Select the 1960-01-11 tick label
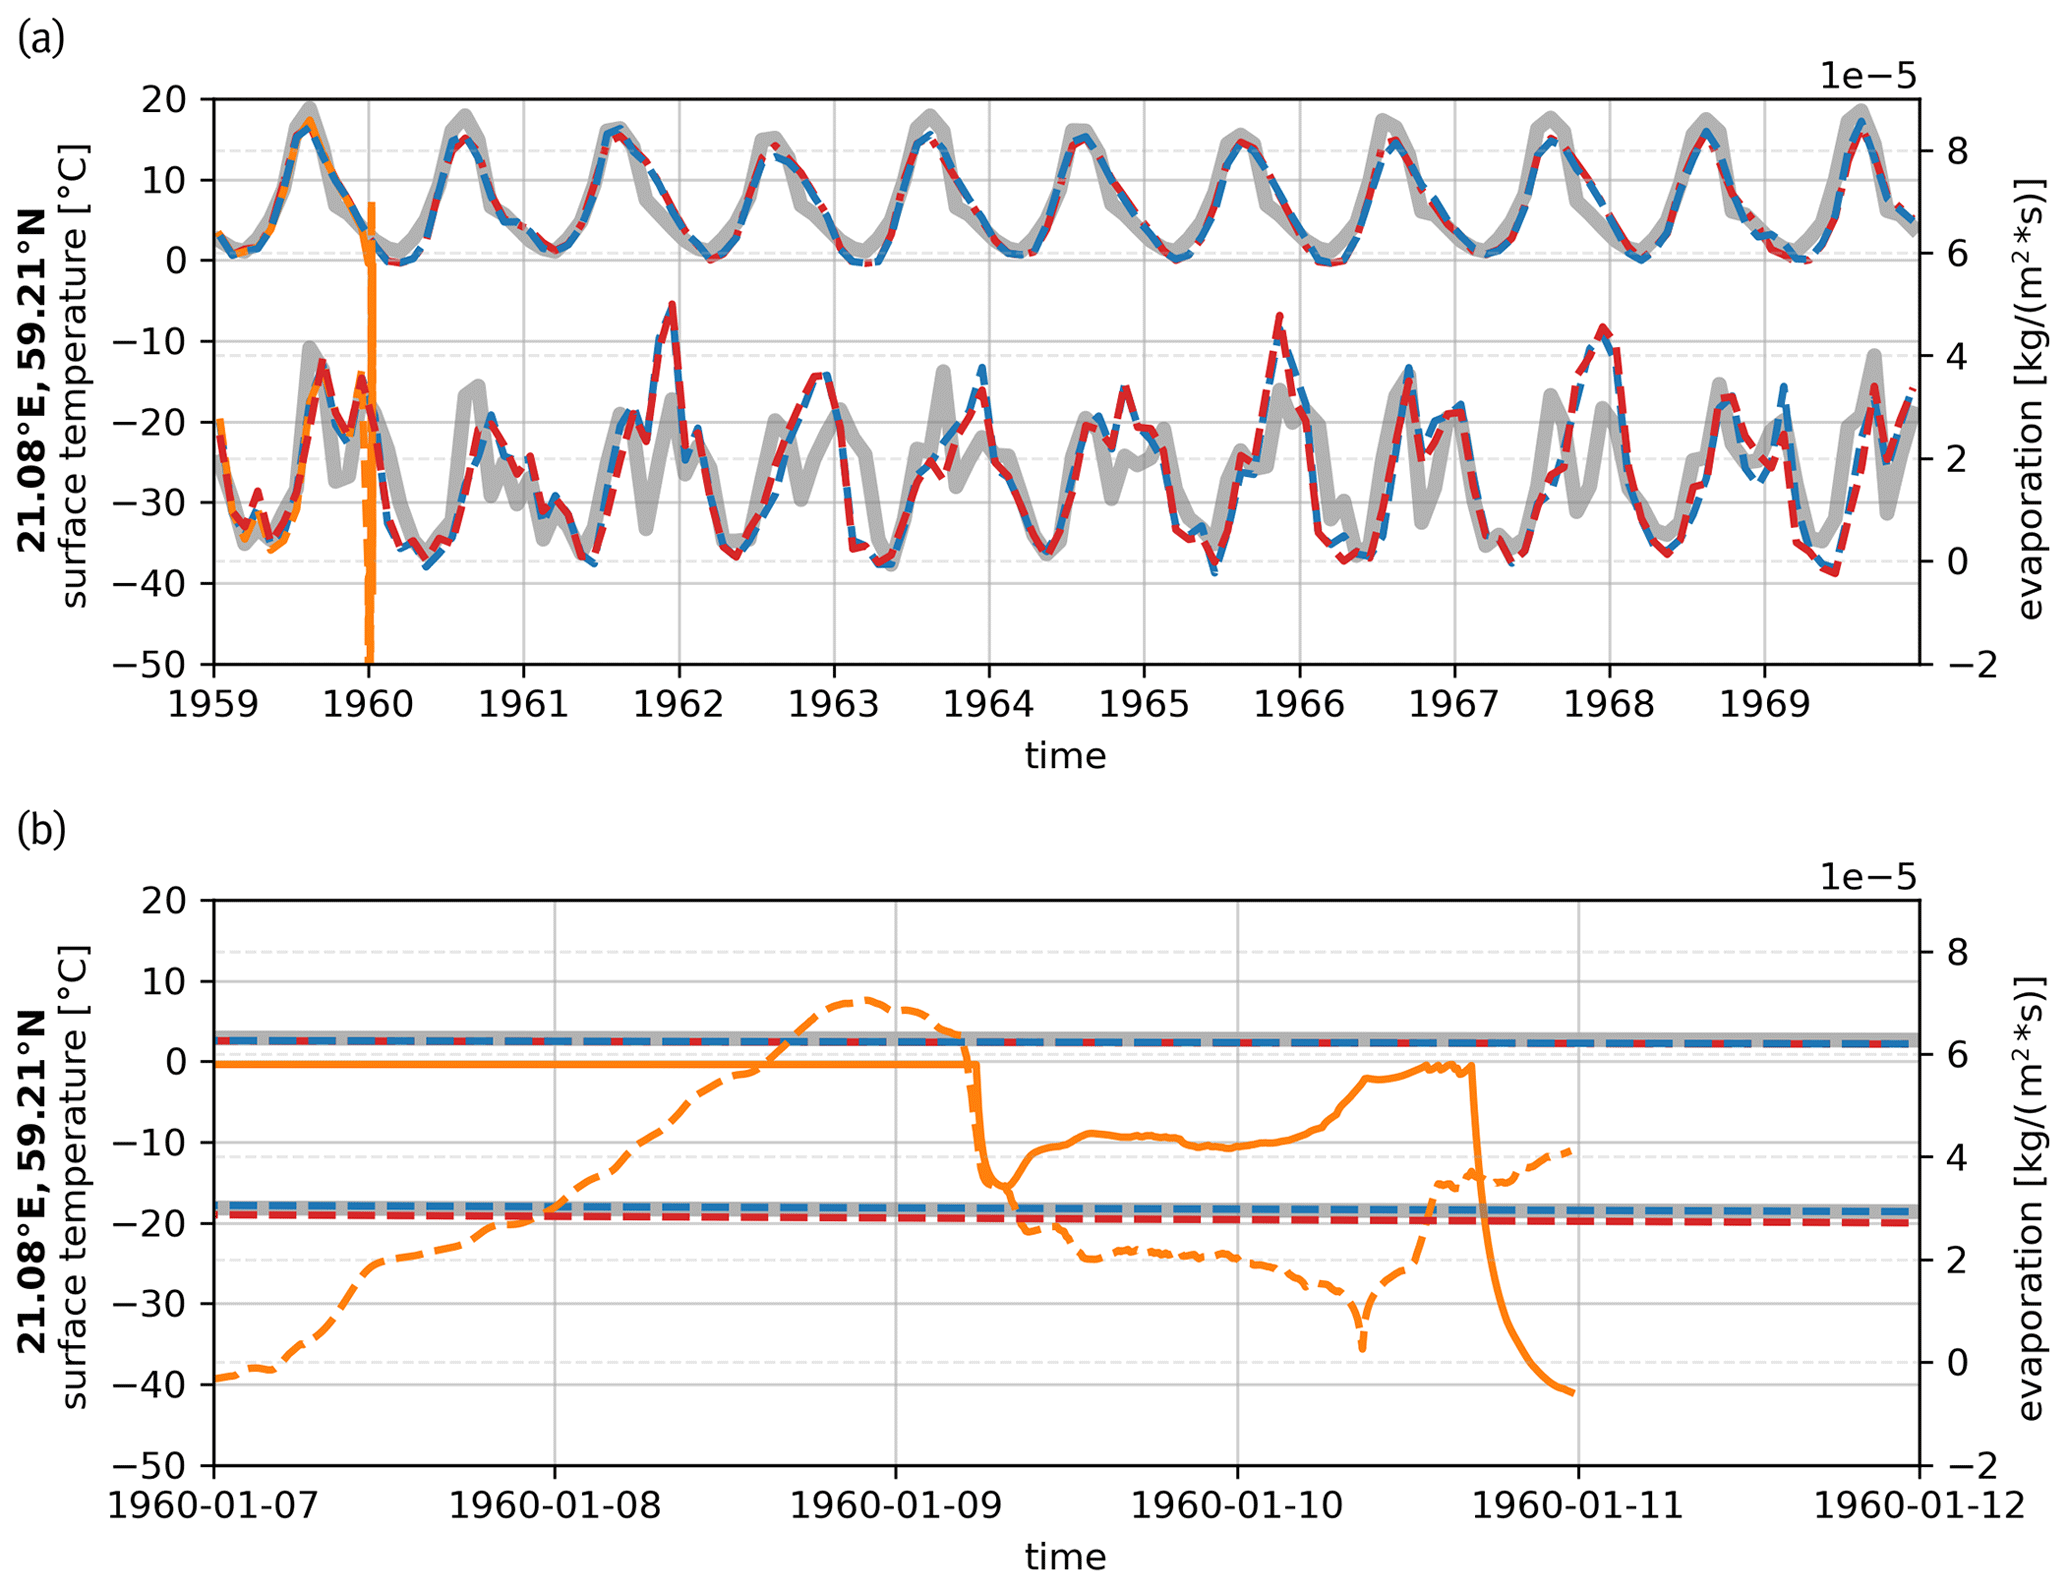 pos(1578,1506)
